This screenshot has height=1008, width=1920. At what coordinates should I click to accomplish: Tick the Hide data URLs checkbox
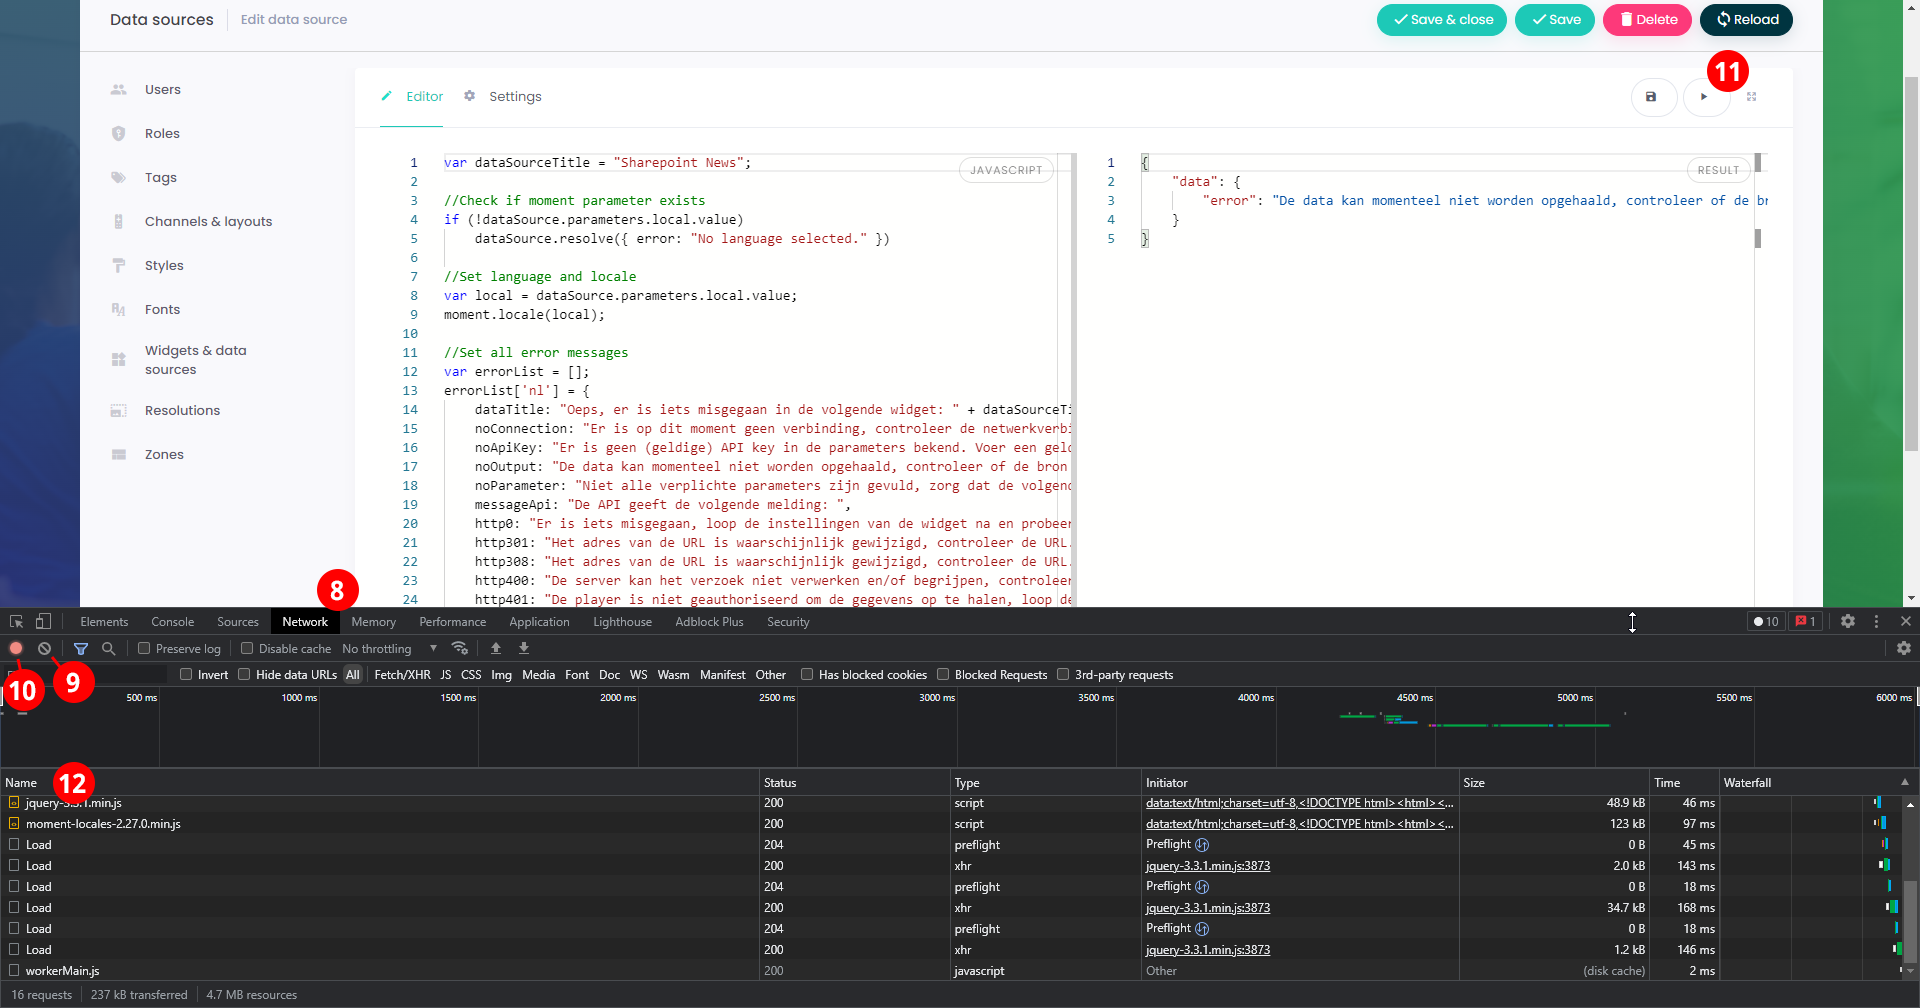point(244,675)
